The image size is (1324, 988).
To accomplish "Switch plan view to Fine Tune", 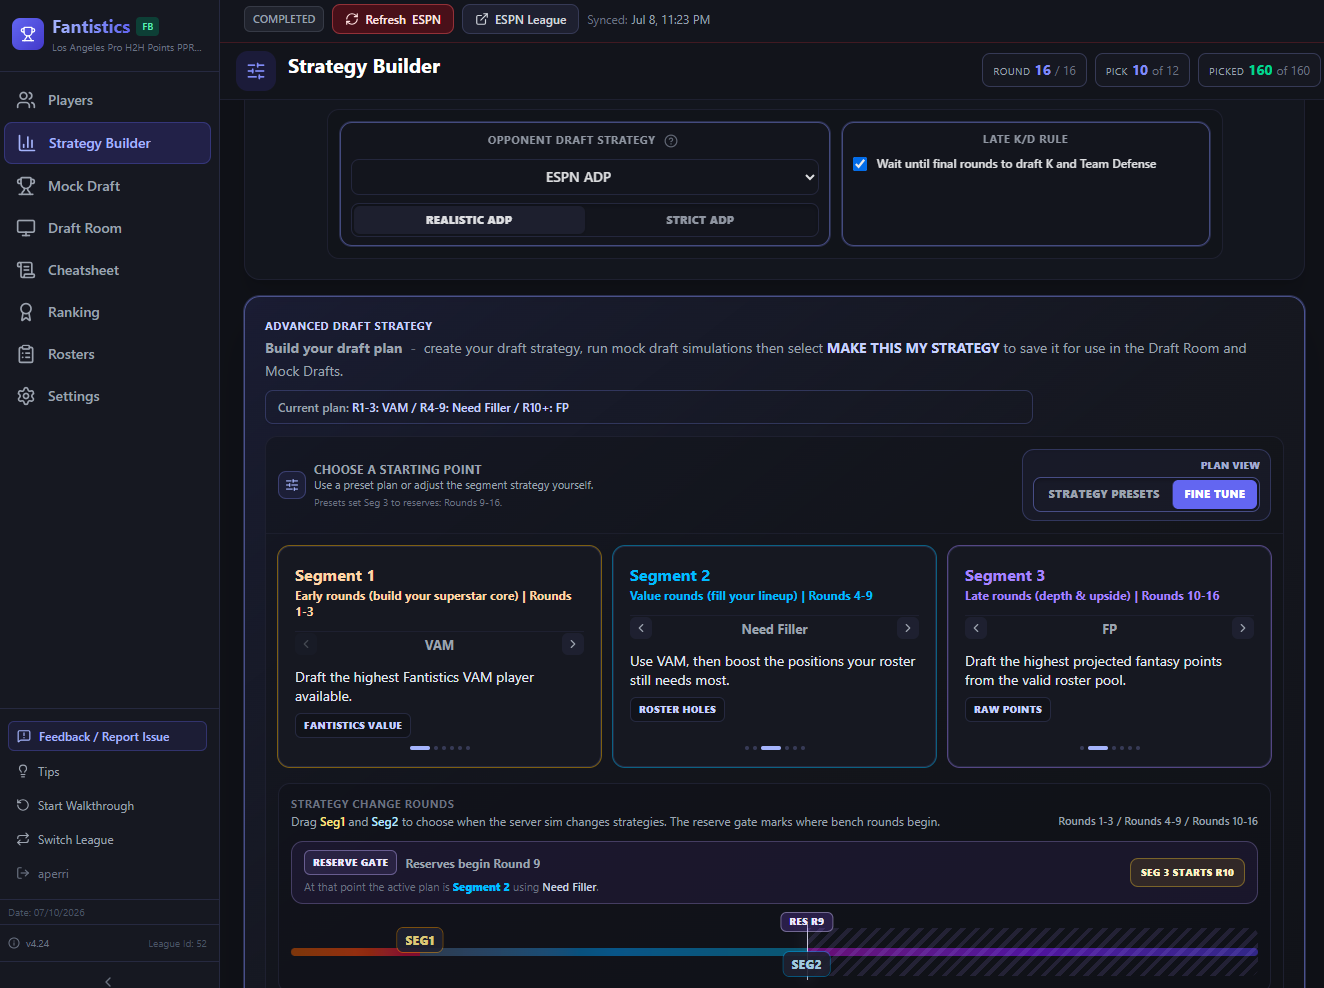I will [1215, 494].
